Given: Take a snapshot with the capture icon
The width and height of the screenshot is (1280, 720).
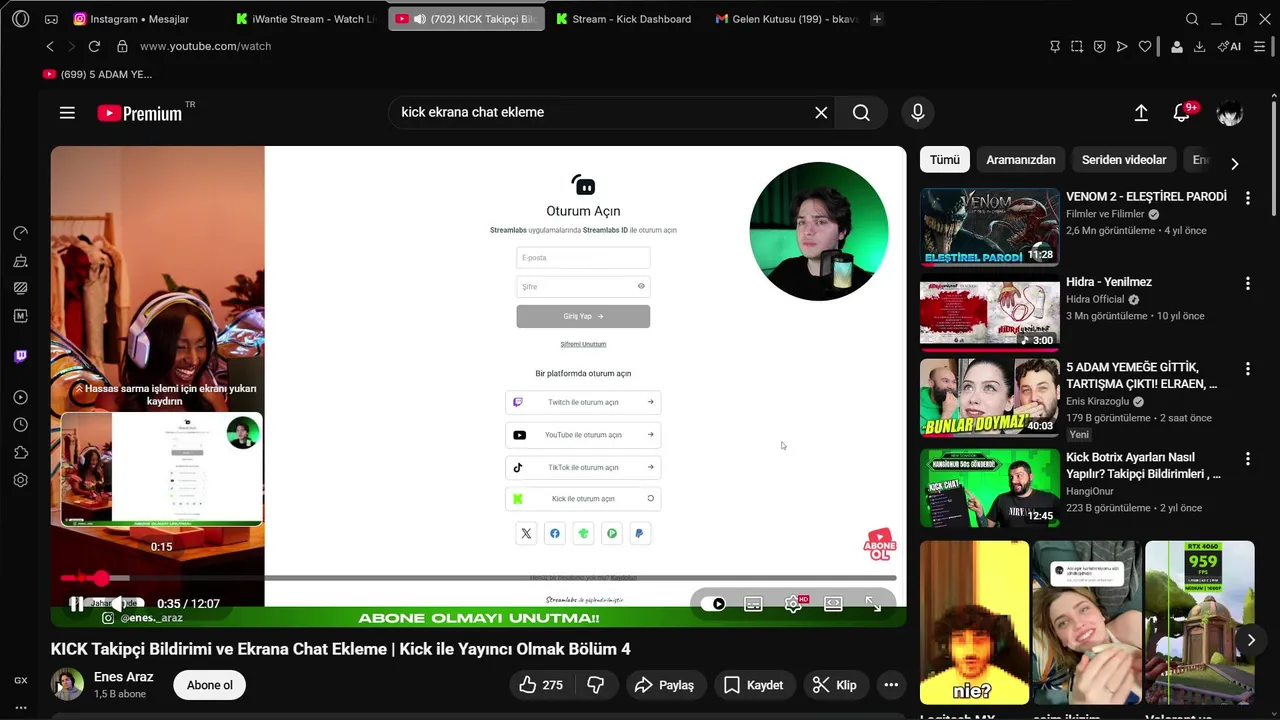Looking at the screenshot, I should point(1077,46).
